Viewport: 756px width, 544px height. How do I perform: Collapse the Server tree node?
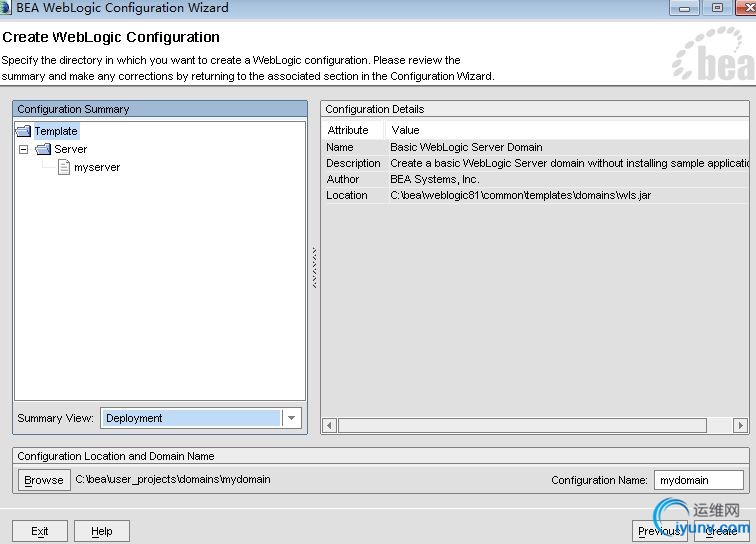tap(23, 149)
